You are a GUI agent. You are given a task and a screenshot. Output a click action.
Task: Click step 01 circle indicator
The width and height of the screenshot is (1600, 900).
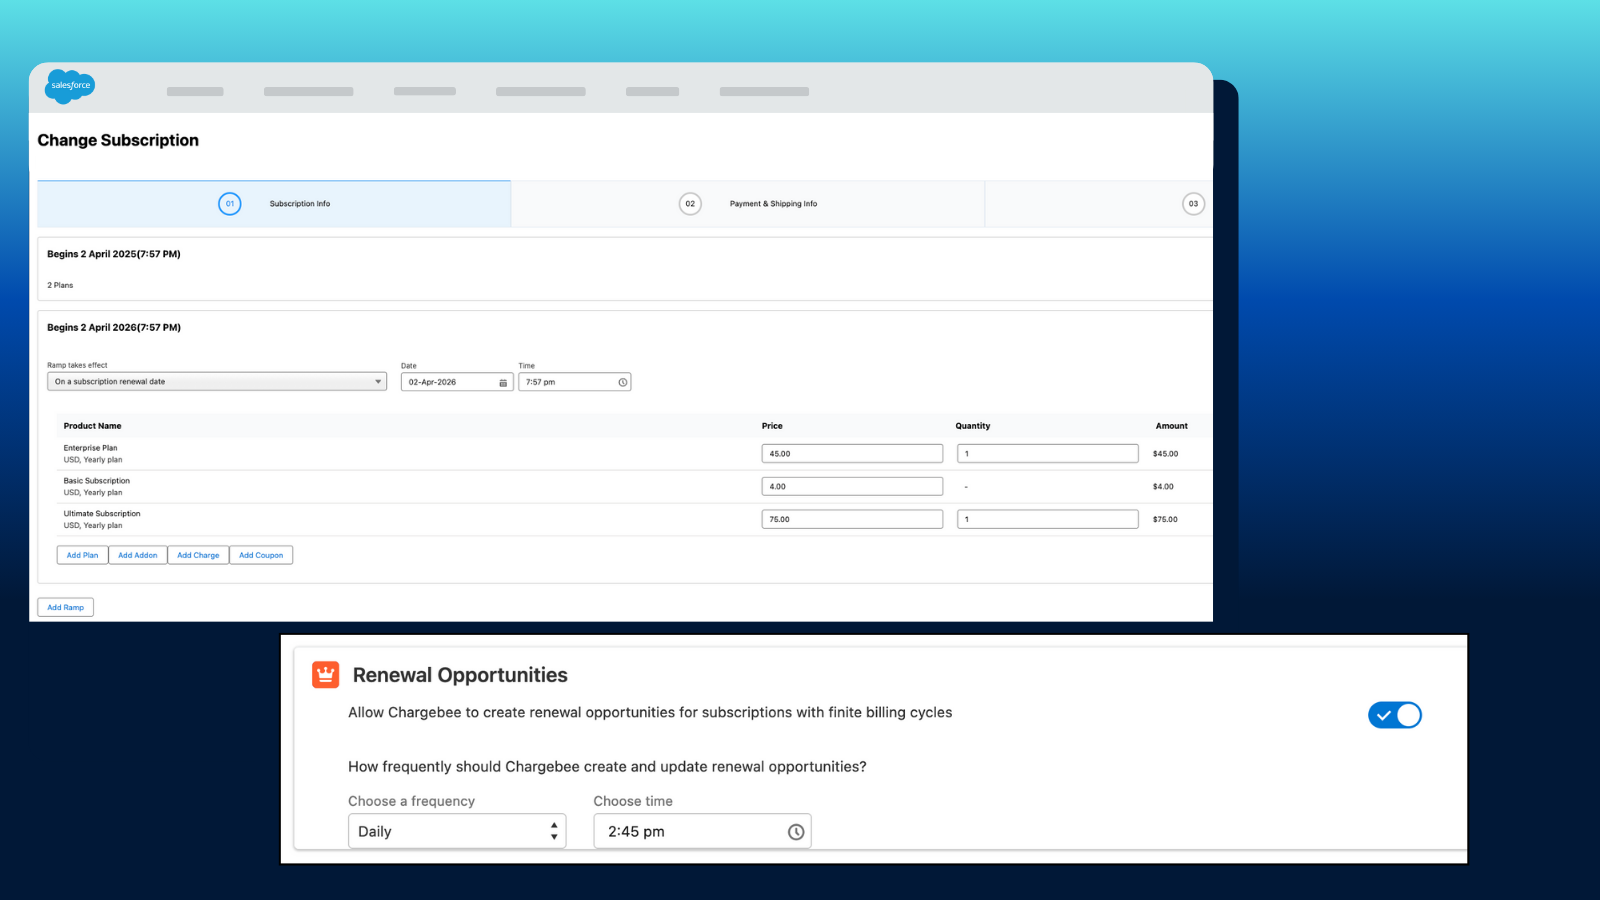(230, 204)
